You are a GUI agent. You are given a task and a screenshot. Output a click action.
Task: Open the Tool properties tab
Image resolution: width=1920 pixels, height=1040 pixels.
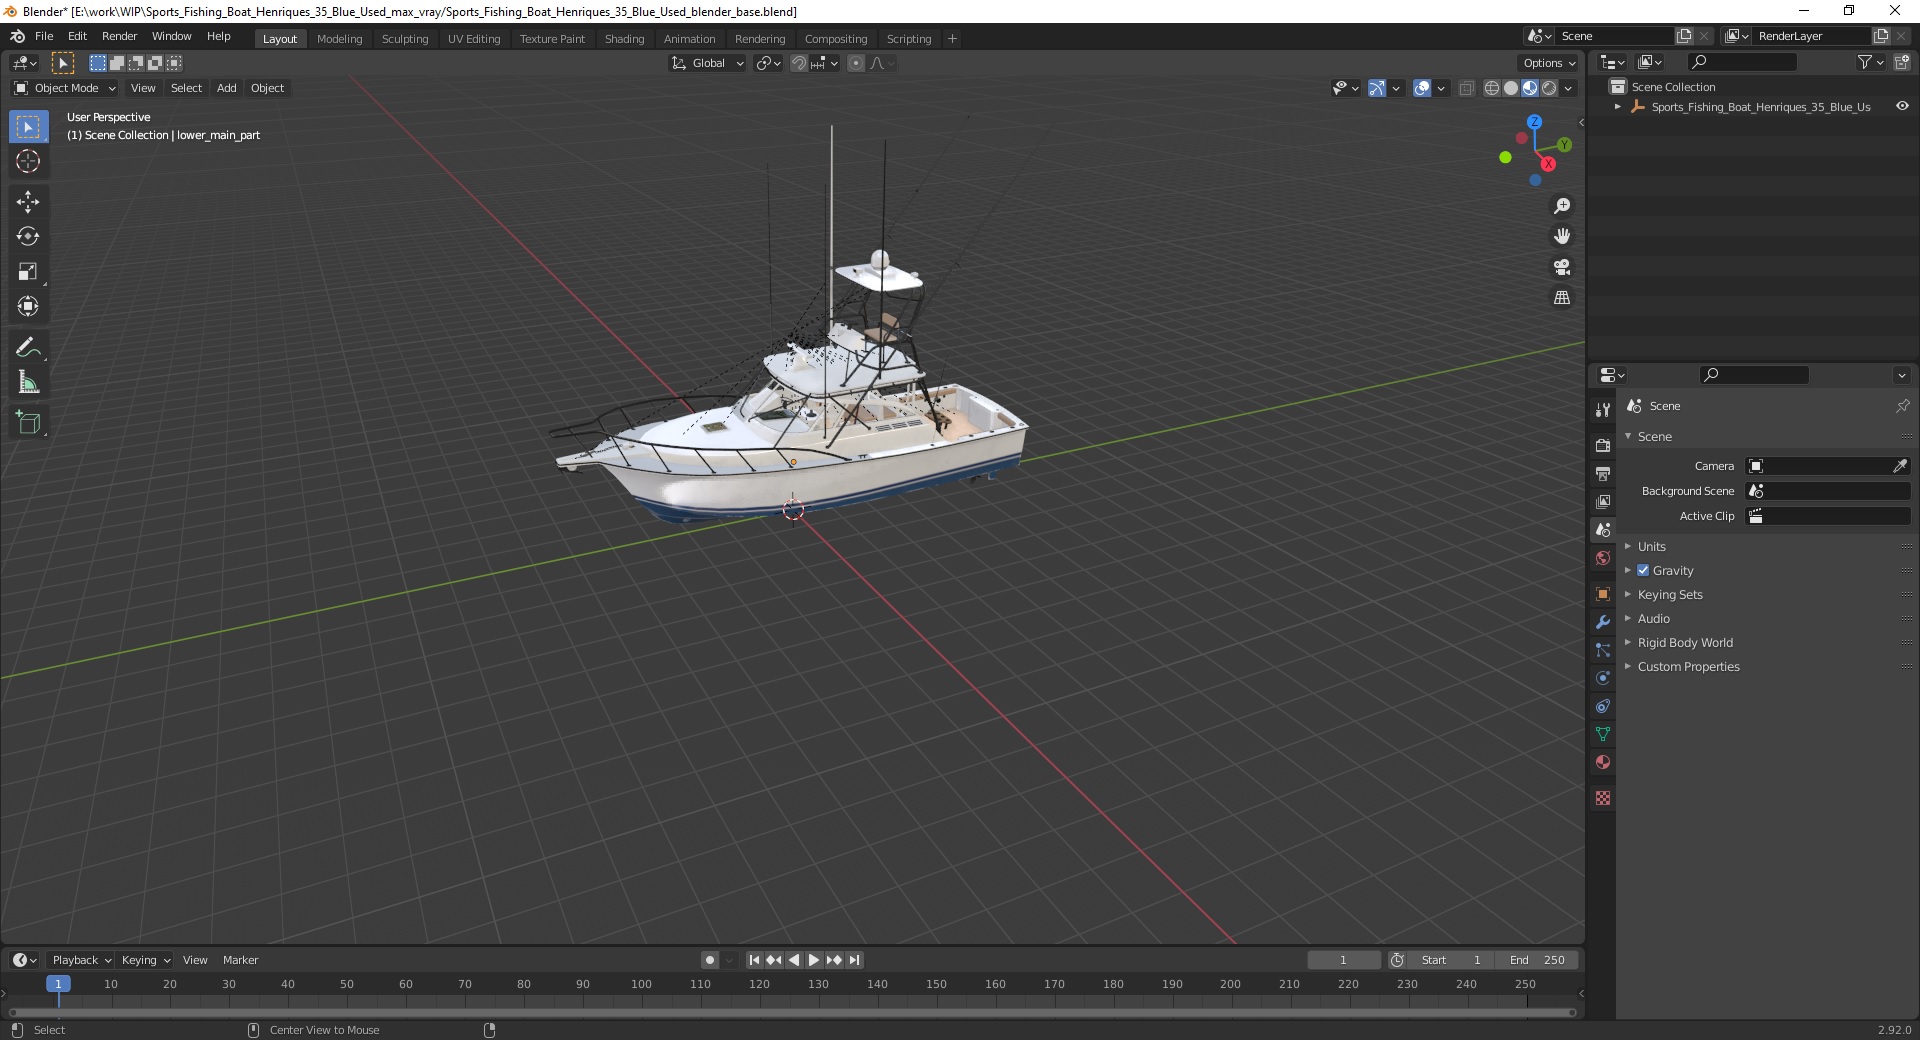[x=1603, y=410]
